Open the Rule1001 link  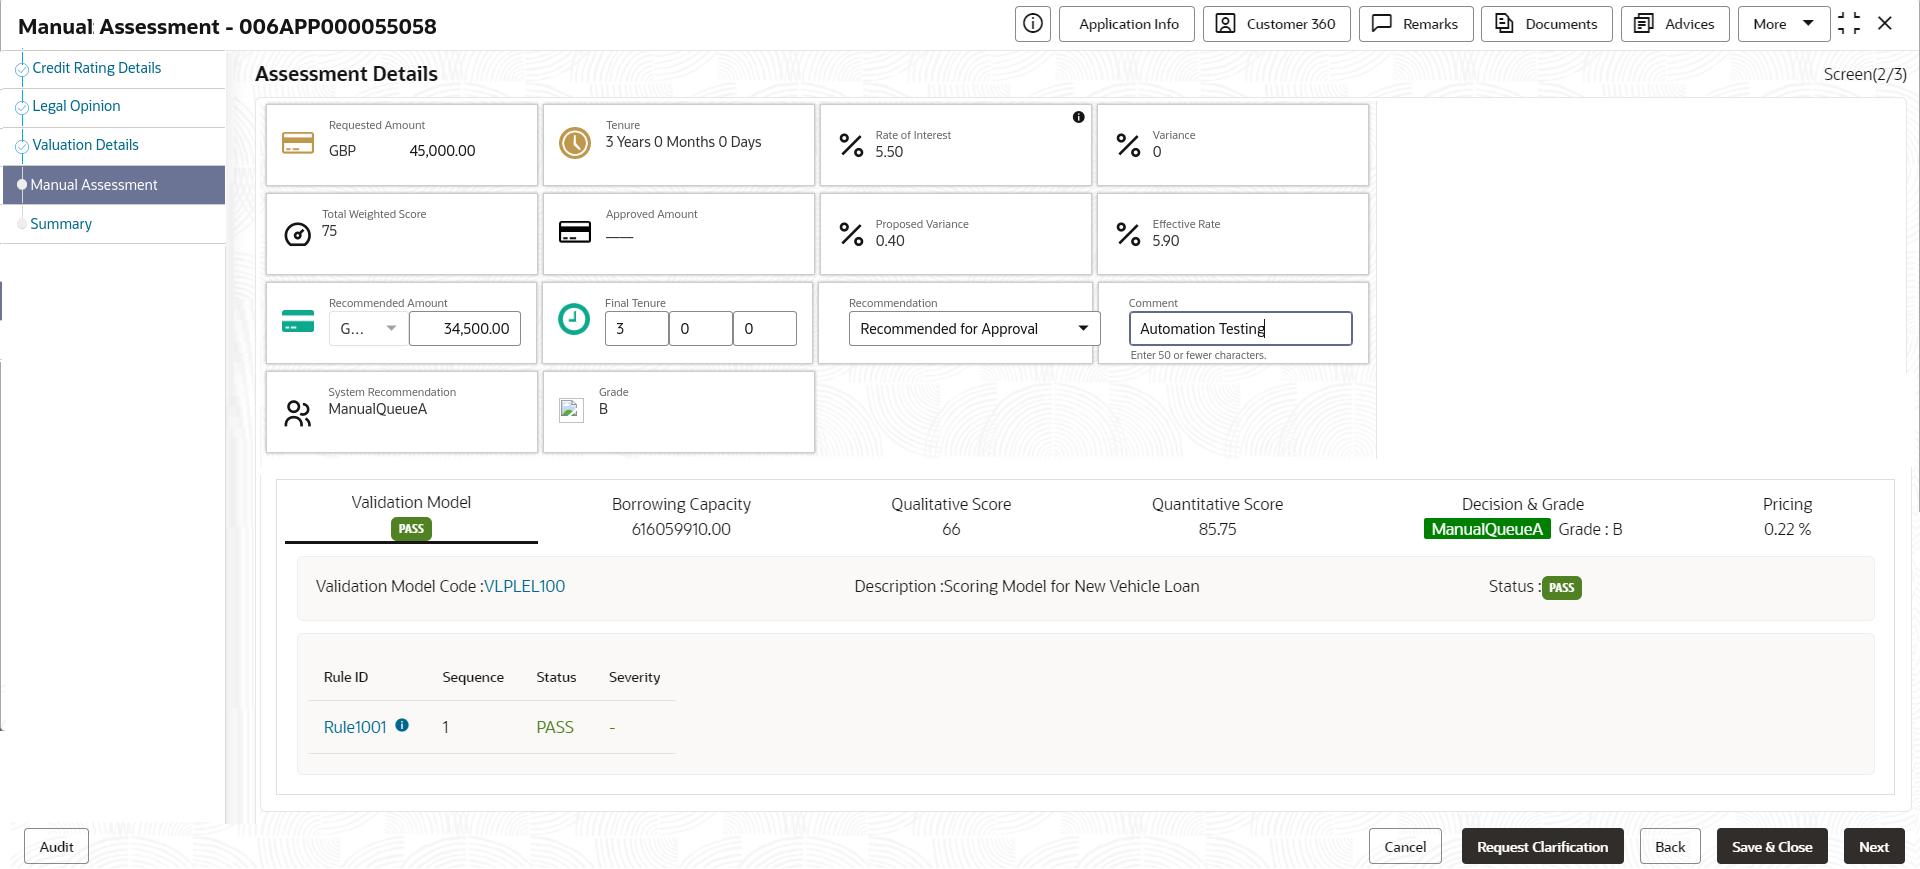355,727
